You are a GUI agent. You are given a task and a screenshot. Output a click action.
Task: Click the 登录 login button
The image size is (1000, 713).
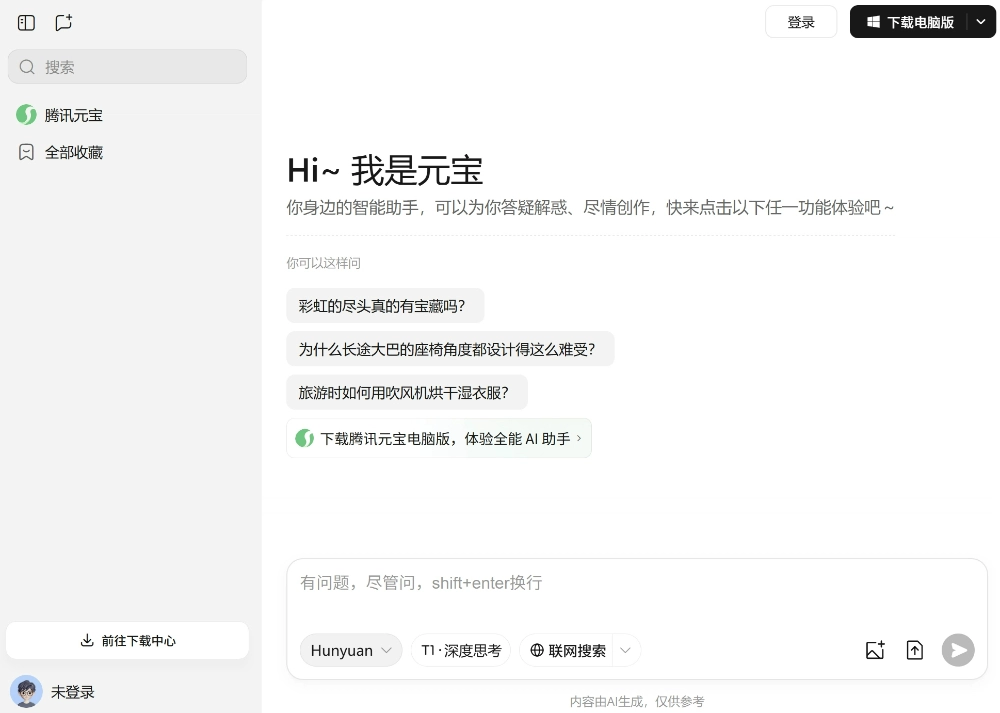(x=800, y=22)
